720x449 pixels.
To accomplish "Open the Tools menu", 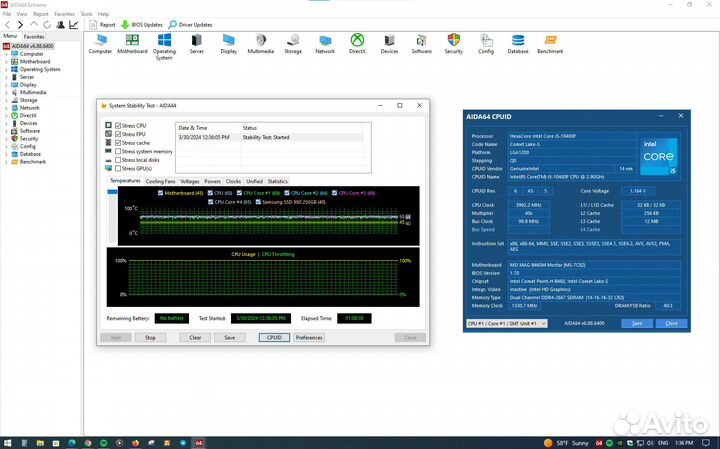I will (x=86, y=14).
